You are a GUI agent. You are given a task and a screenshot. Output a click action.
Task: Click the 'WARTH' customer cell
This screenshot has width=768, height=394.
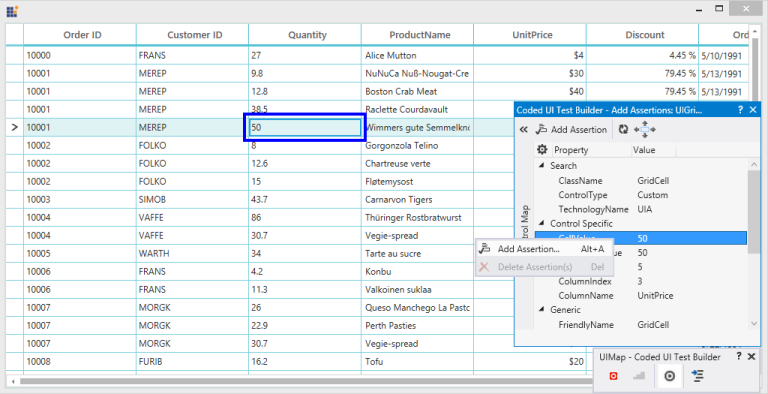(192, 254)
